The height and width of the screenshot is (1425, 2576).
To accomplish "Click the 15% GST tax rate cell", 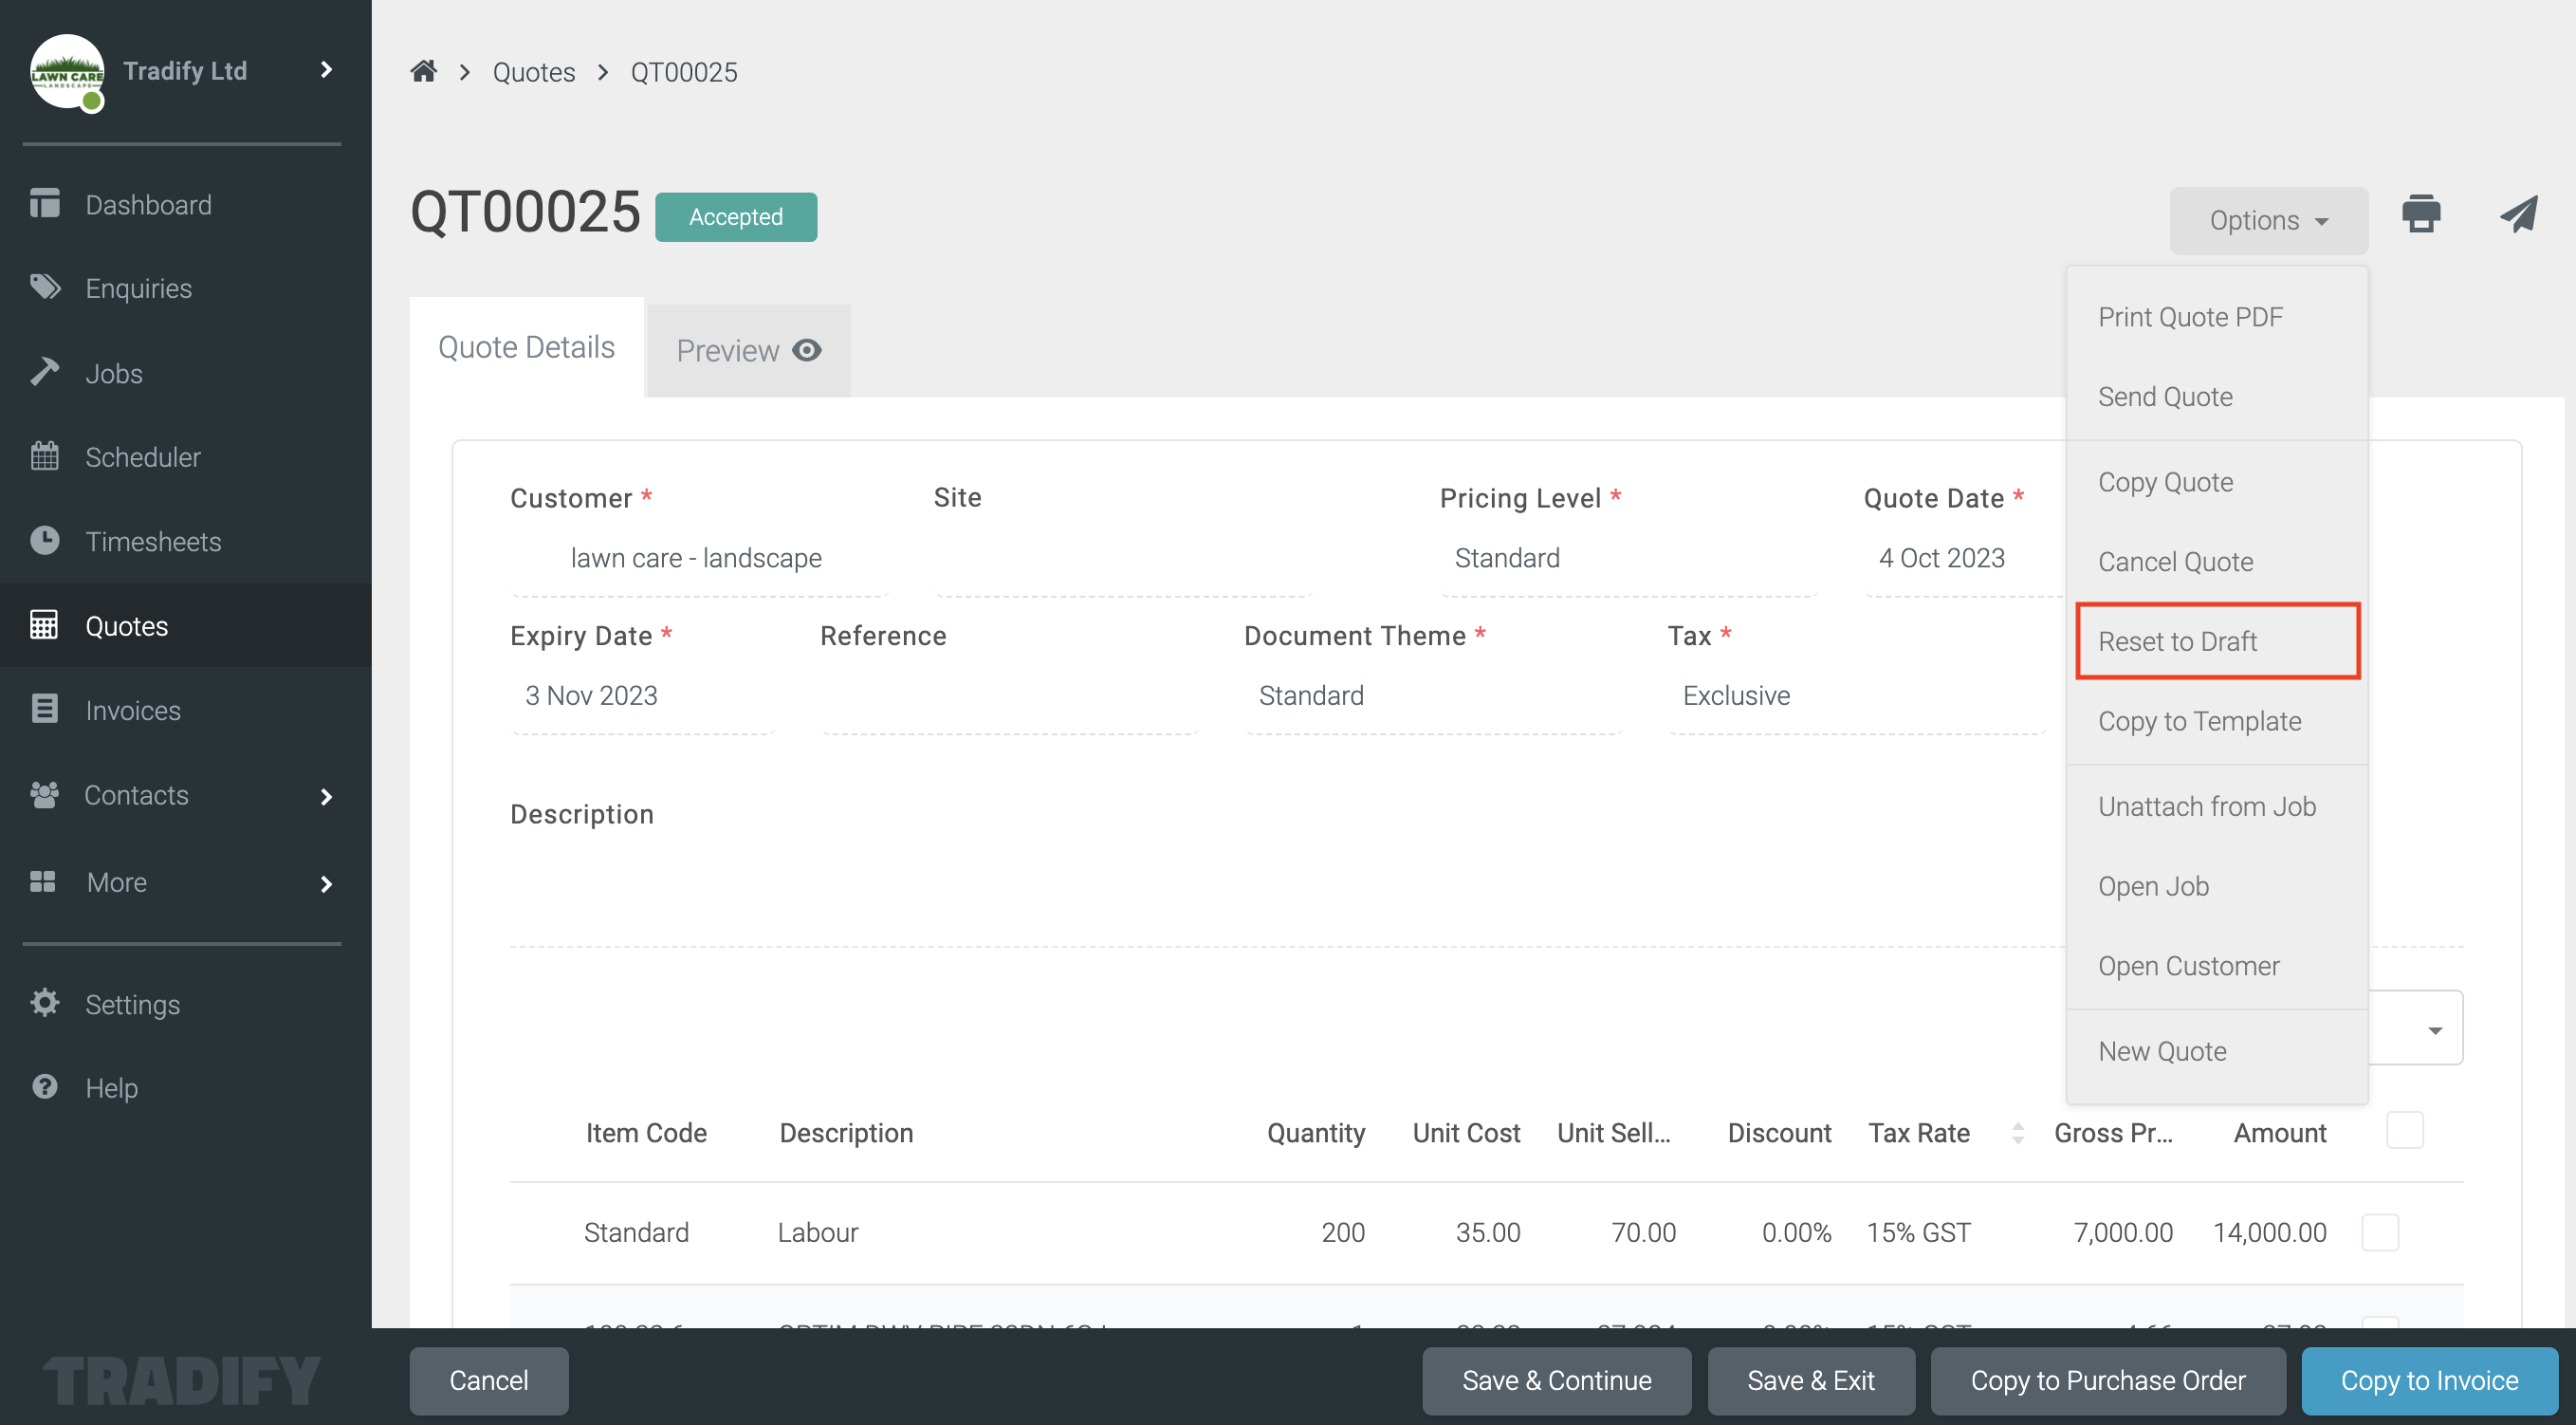I will [1918, 1232].
